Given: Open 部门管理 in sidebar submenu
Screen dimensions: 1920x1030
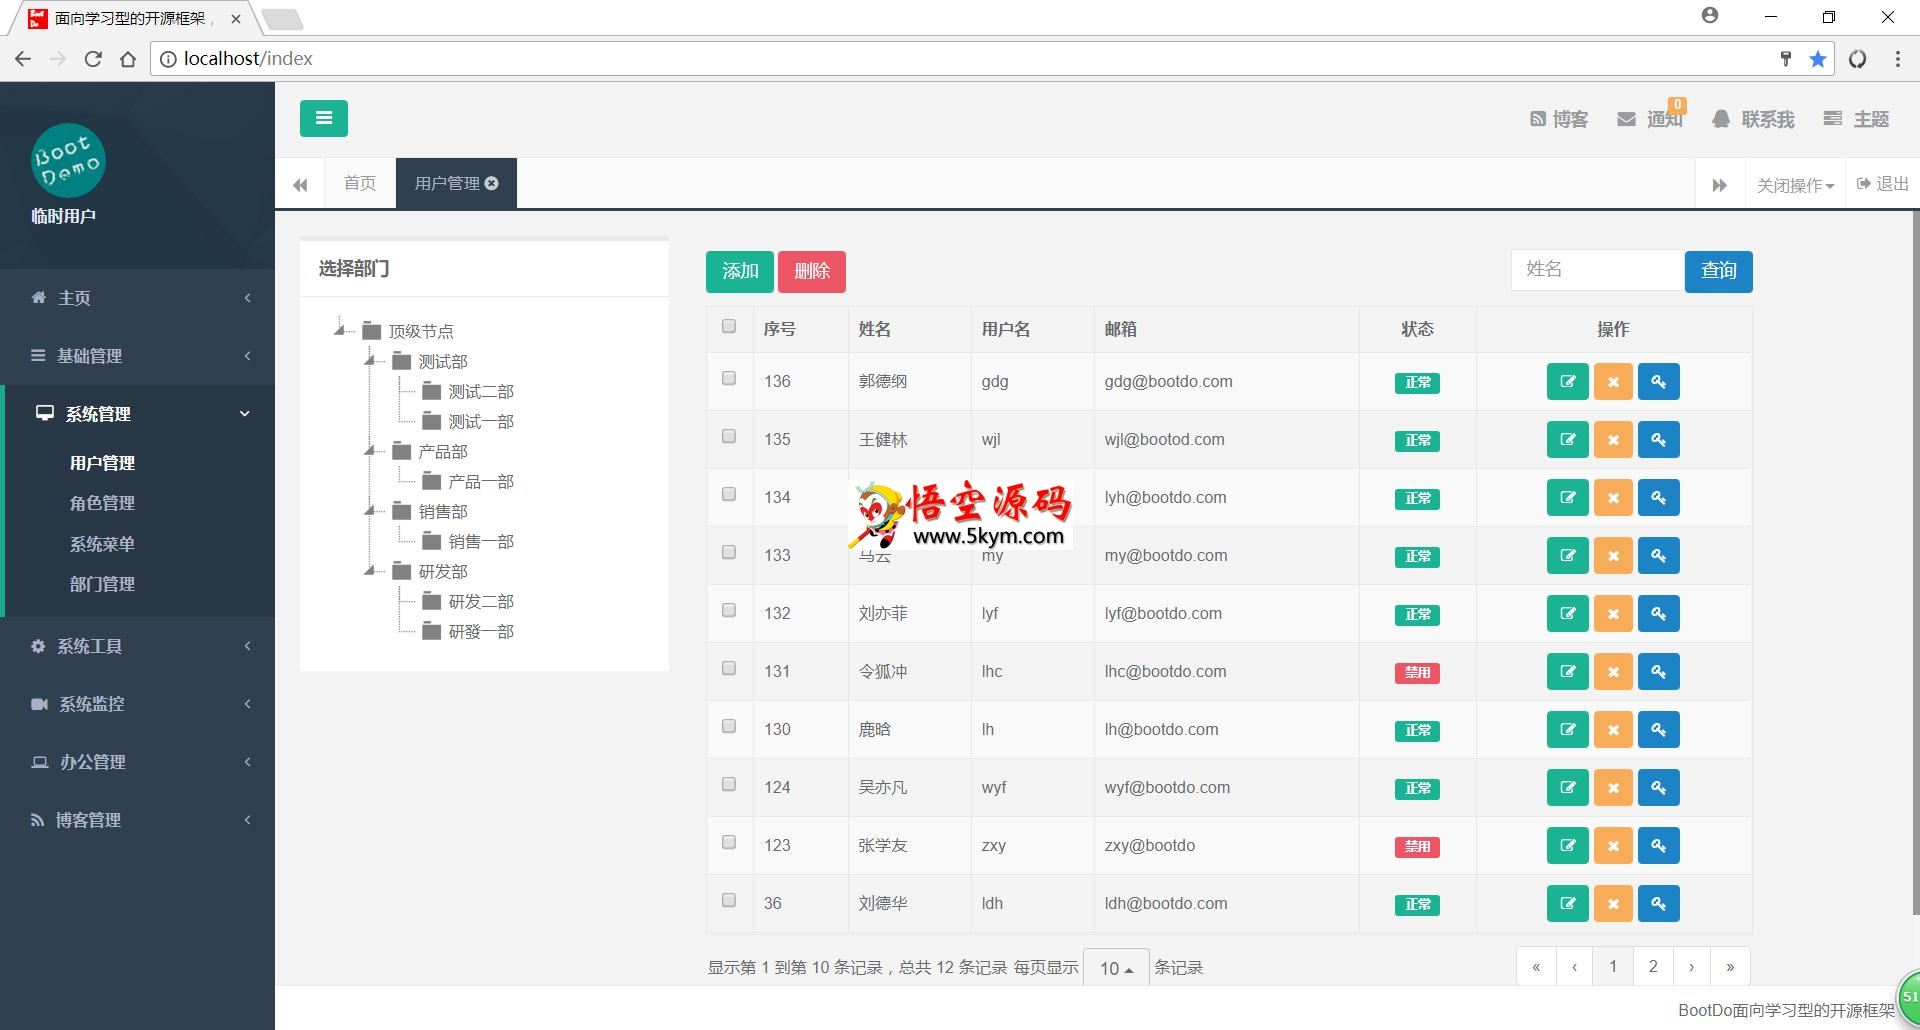Looking at the screenshot, I should click(102, 584).
